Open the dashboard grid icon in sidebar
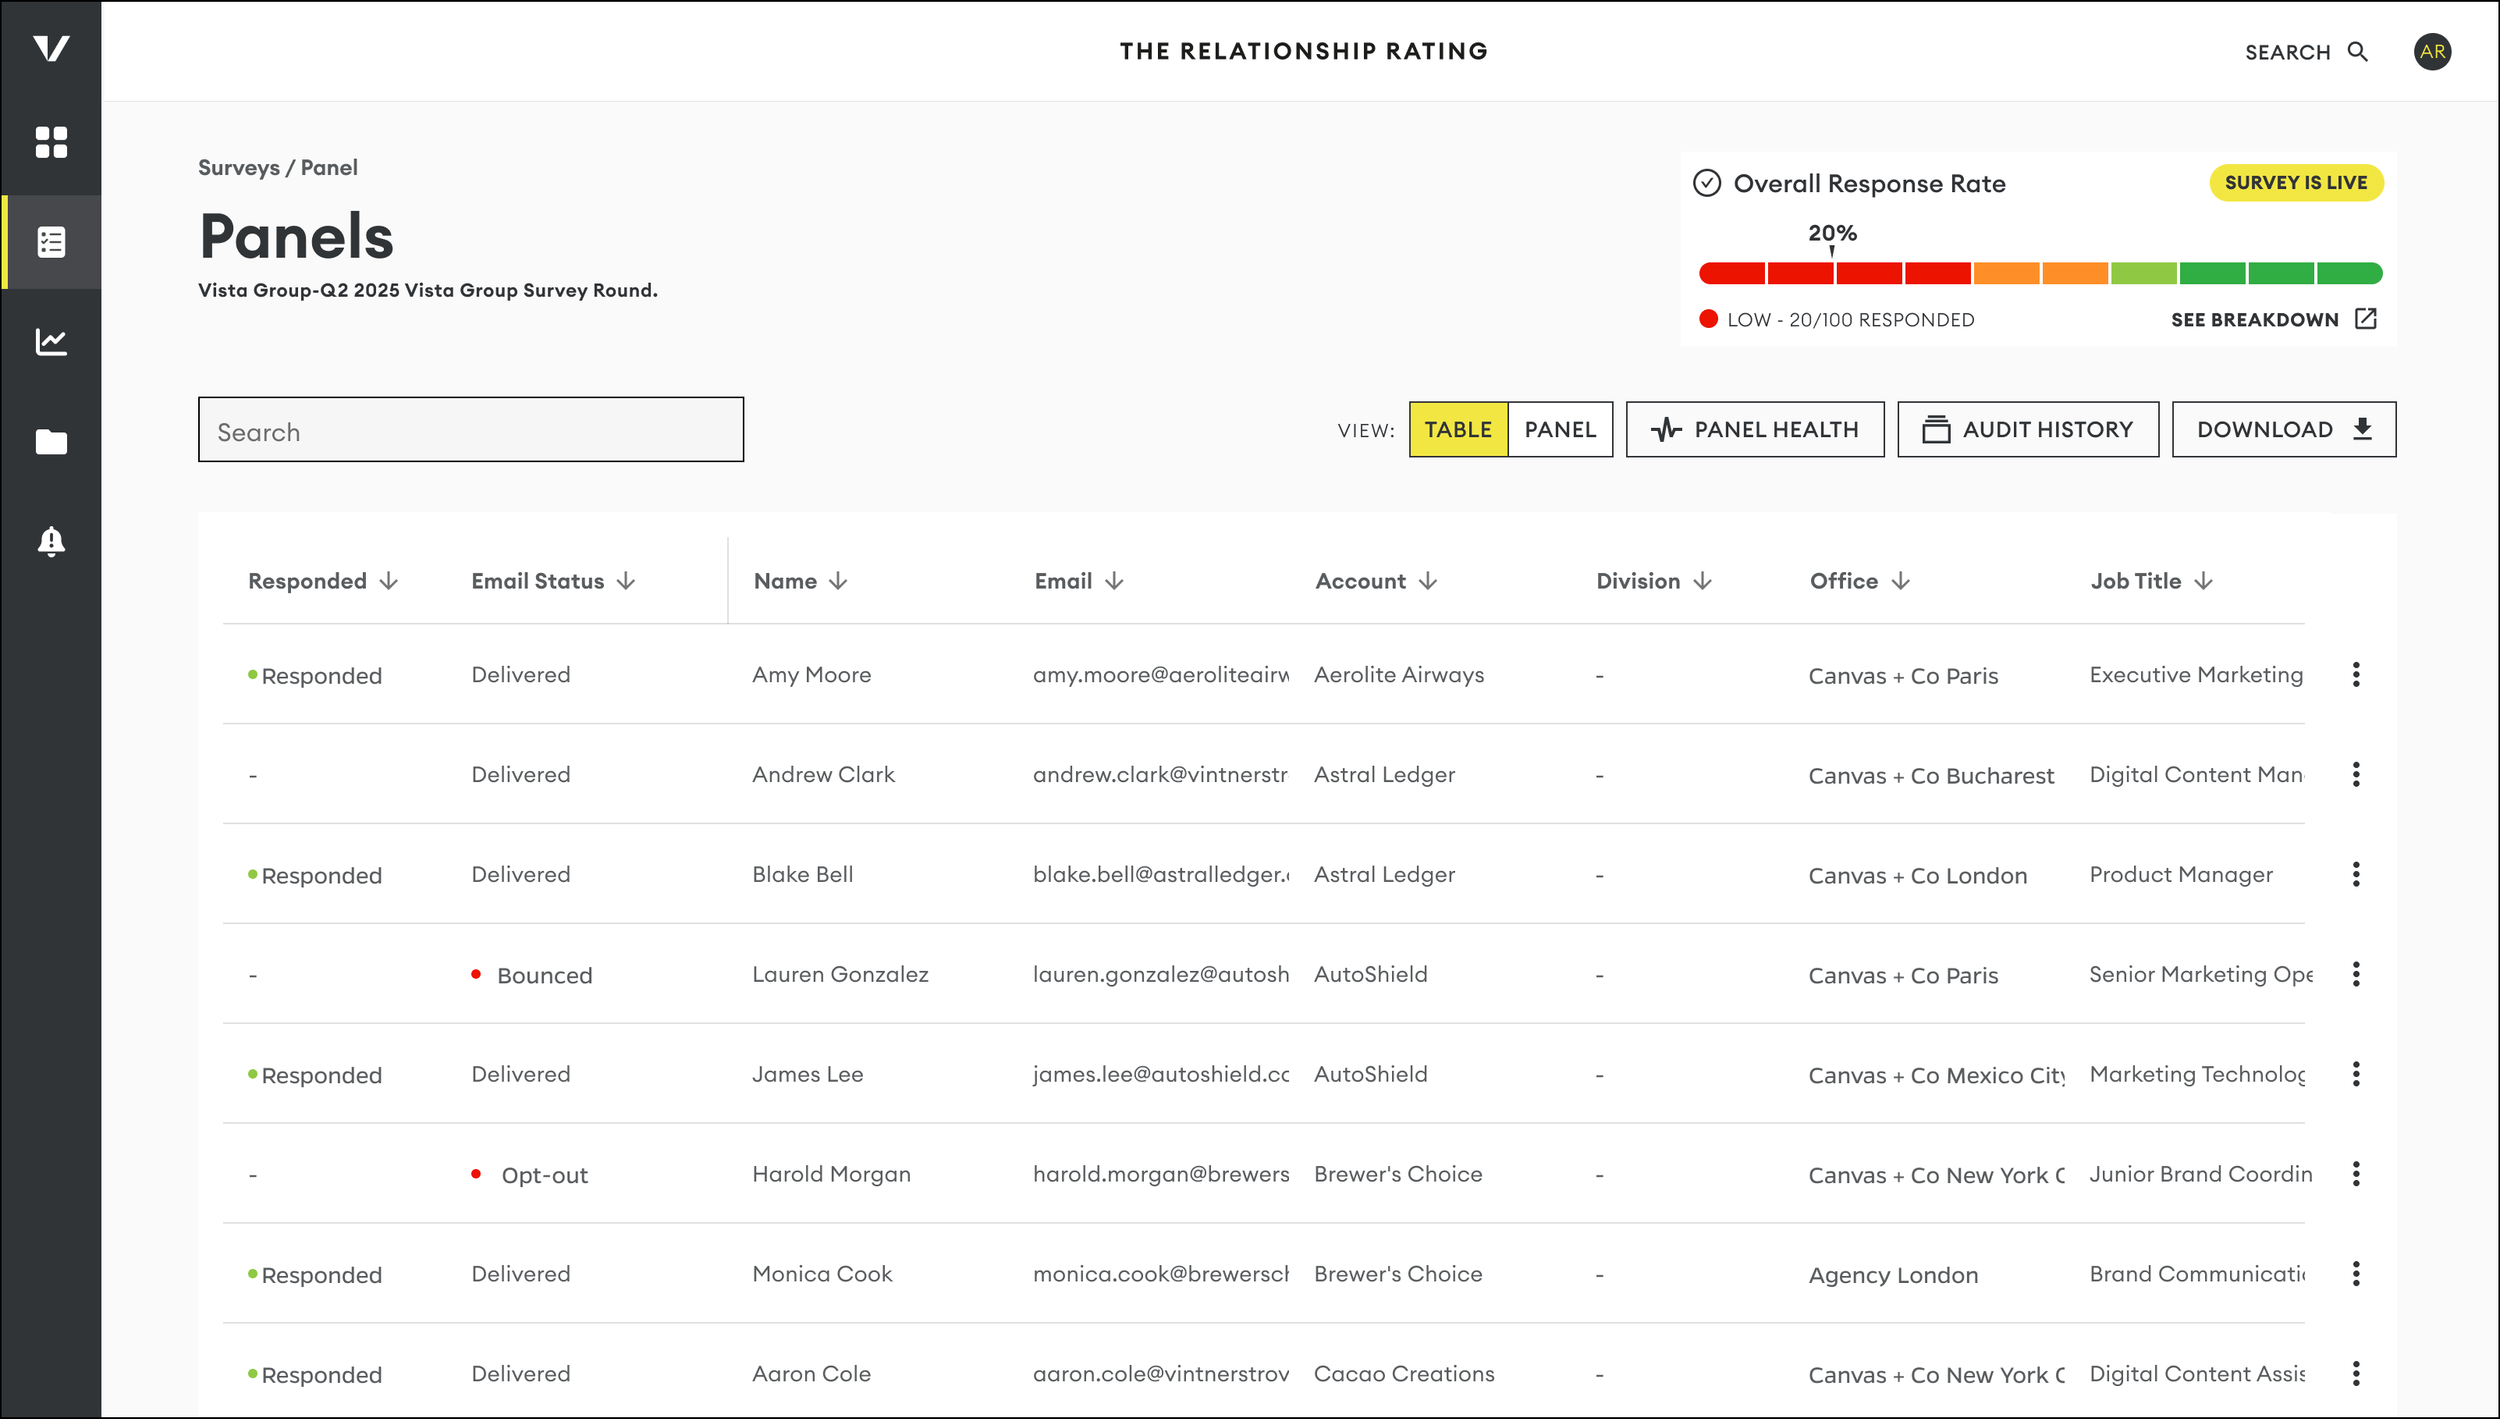Image resolution: width=2500 pixels, height=1419 pixels. click(x=51, y=142)
